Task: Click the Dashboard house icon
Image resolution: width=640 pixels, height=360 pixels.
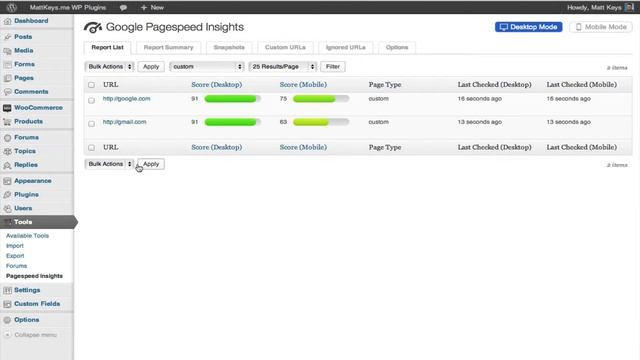Action: click(7, 21)
